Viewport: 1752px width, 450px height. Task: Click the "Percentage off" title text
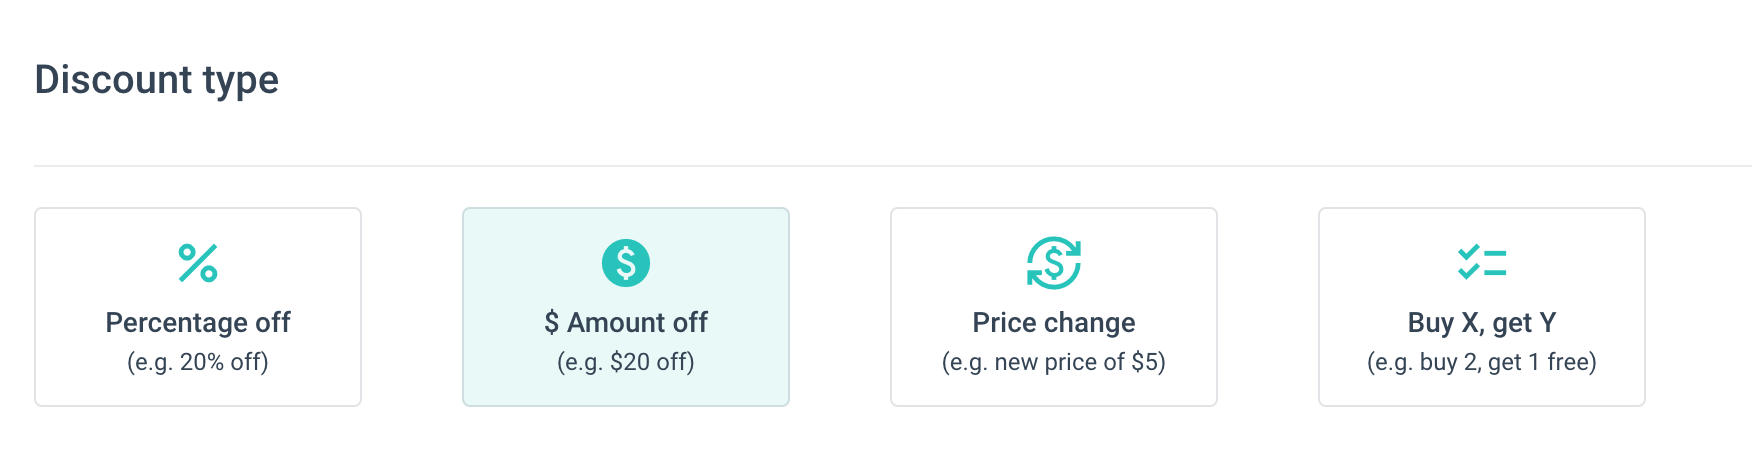click(198, 323)
